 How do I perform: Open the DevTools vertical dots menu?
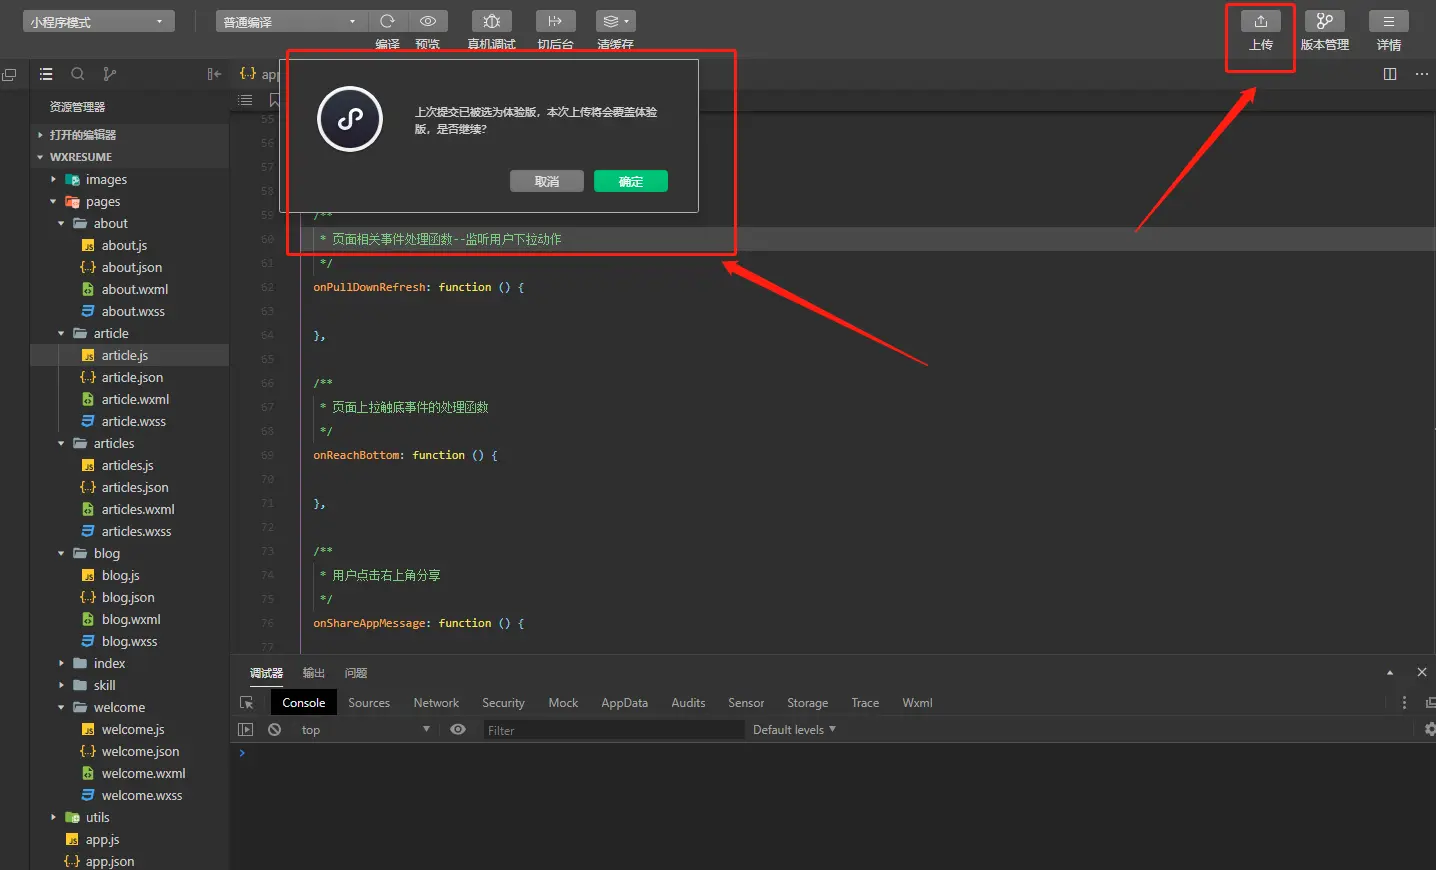[1404, 703]
